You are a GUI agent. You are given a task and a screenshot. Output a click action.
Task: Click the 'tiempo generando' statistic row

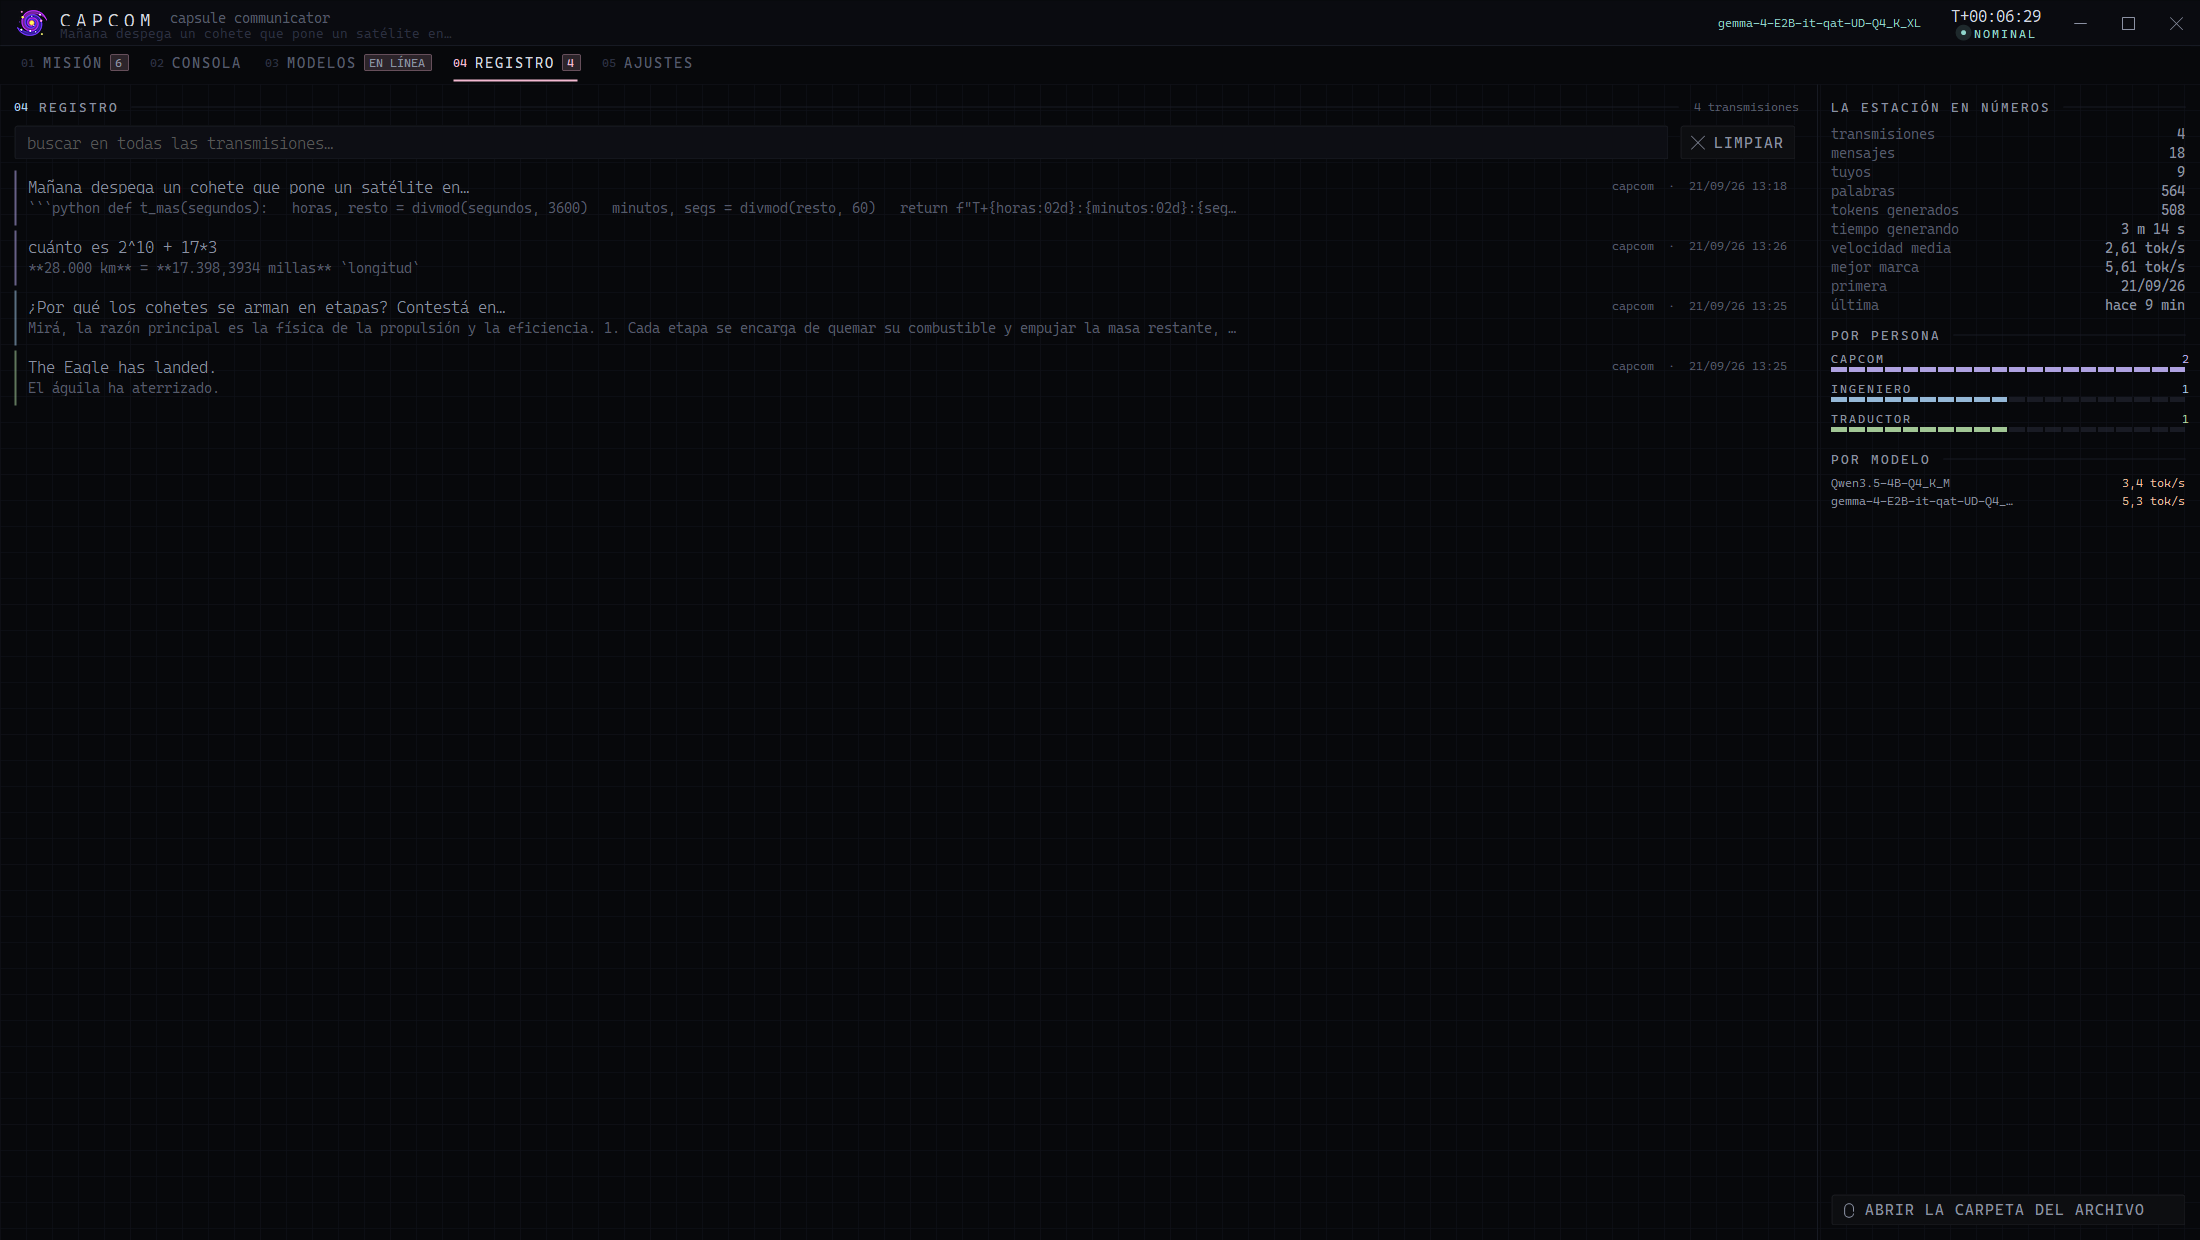pos(2007,229)
